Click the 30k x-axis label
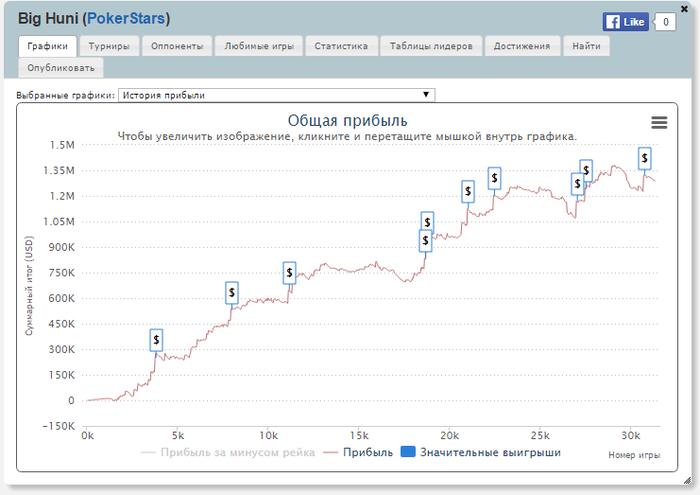This screenshot has width=700, height=495. (631, 436)
